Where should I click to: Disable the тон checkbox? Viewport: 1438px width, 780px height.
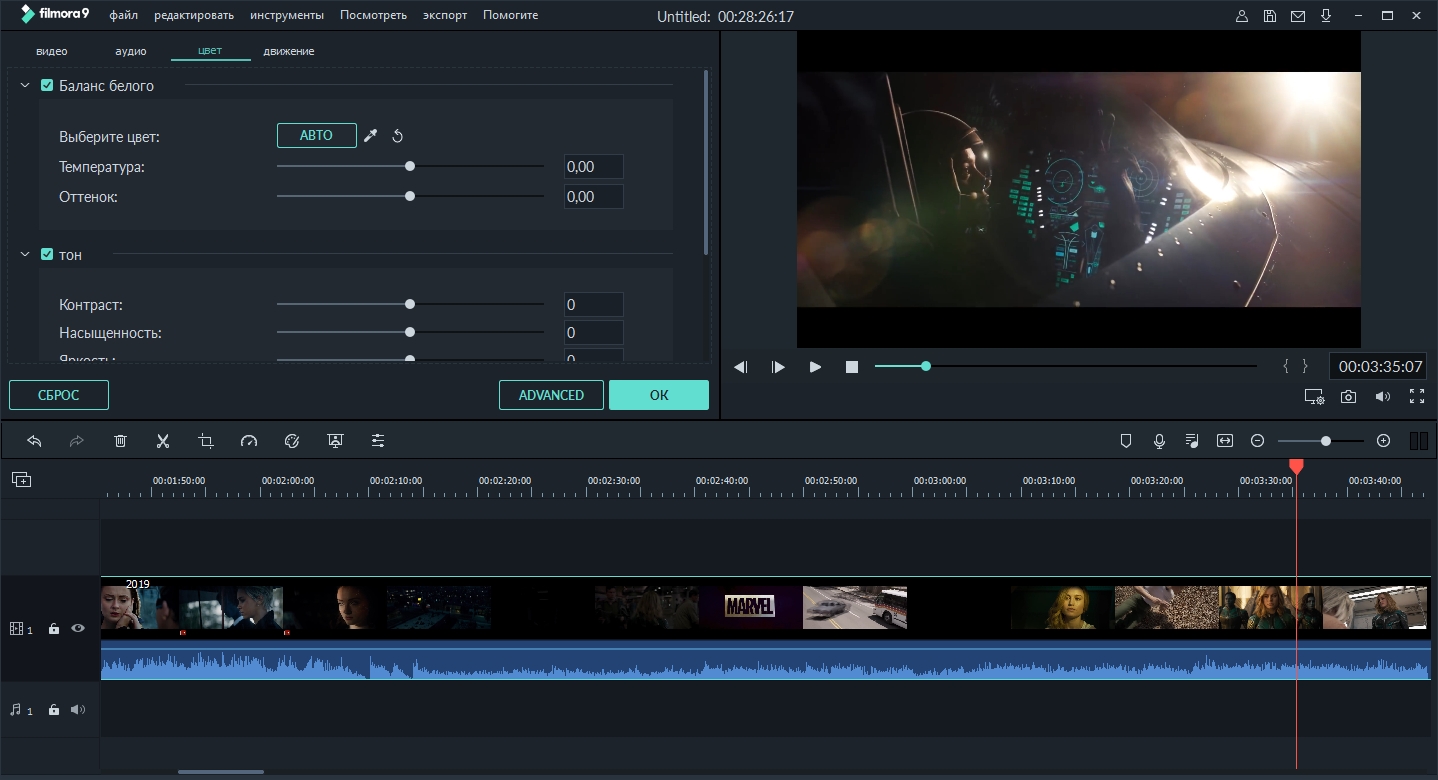[x=47, y=255]
